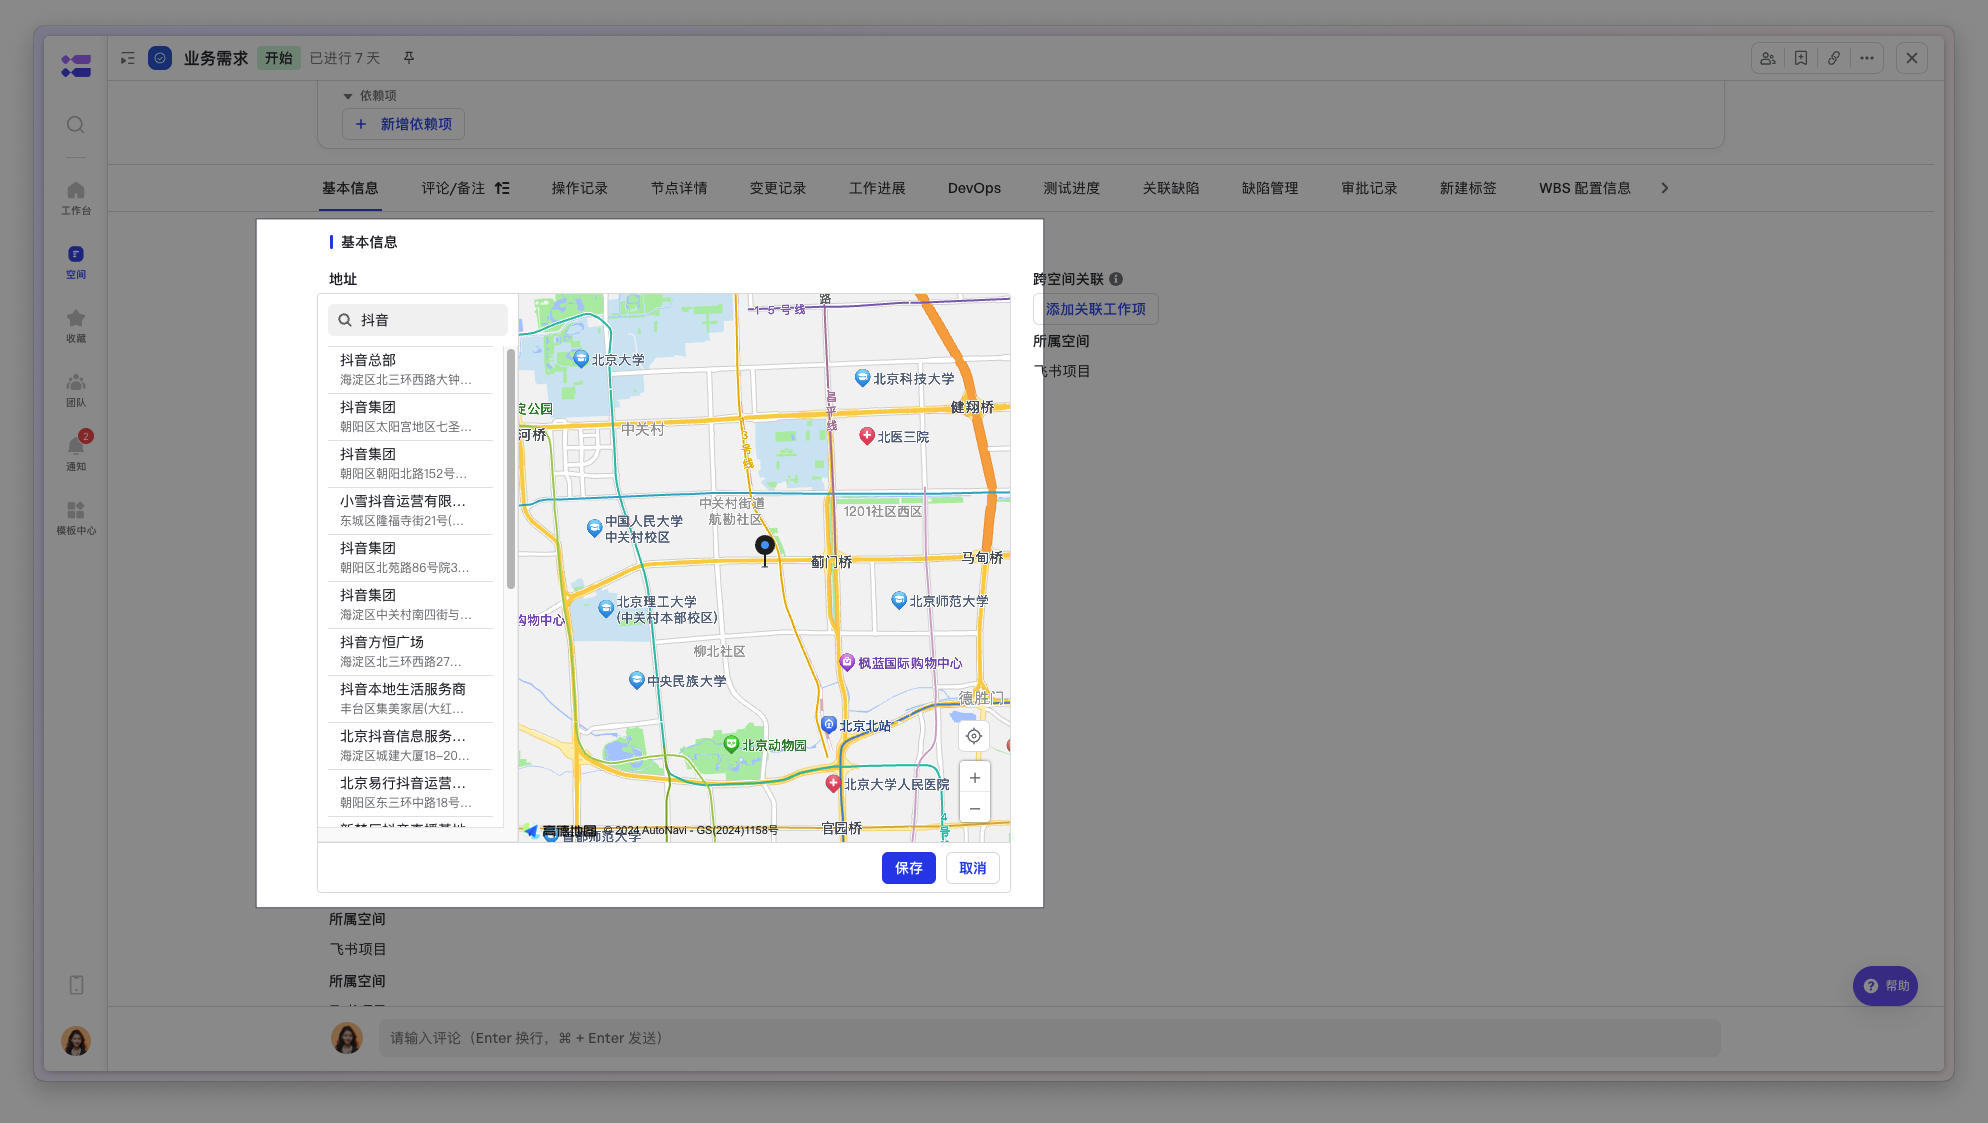Open the 新建标签 tab
This screenshot has height=1123, width=1988.
click(1468, 188)
